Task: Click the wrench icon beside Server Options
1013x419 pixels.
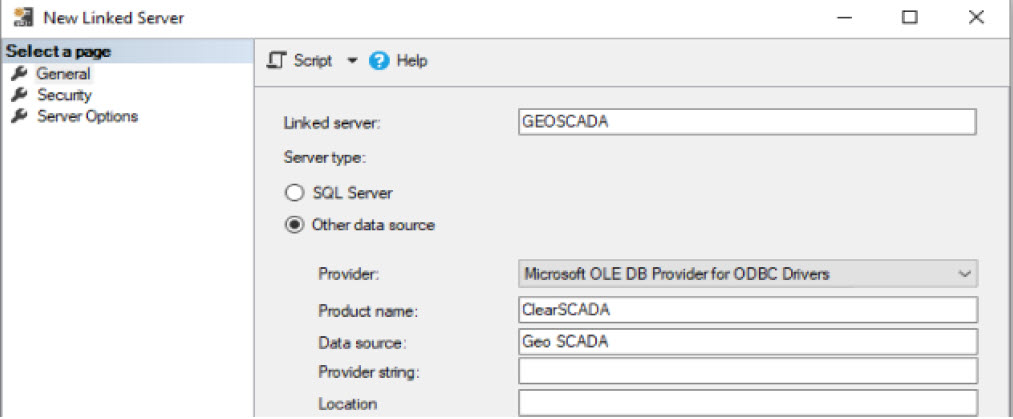Action: coord(19,116)
